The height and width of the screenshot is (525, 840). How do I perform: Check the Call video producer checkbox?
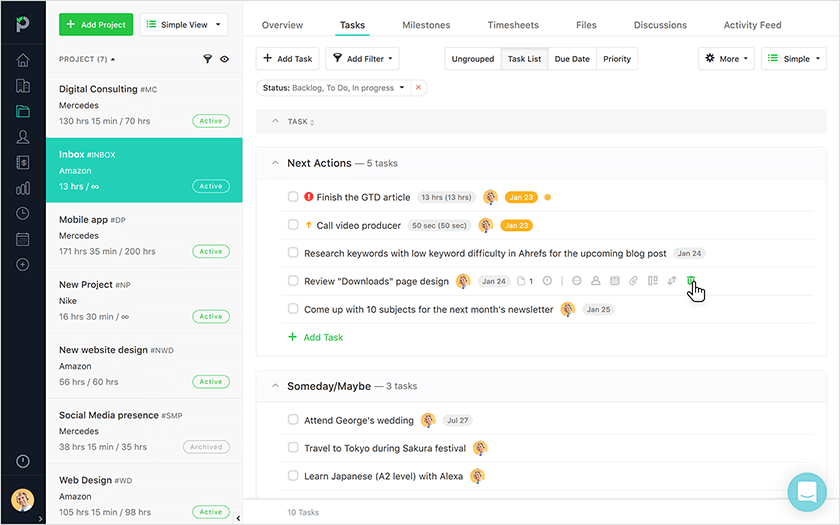pos(293,224)
